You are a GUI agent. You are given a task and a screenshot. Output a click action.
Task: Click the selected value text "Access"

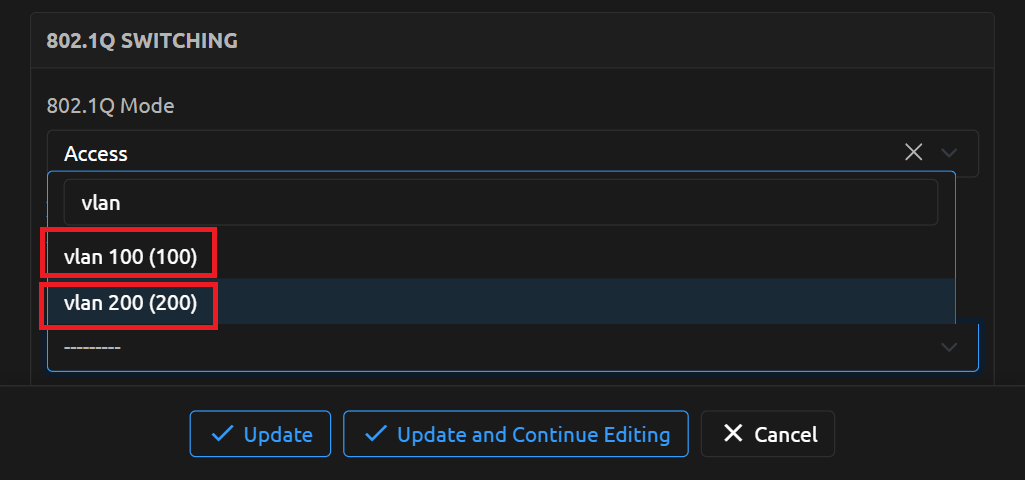coord(96,154)
